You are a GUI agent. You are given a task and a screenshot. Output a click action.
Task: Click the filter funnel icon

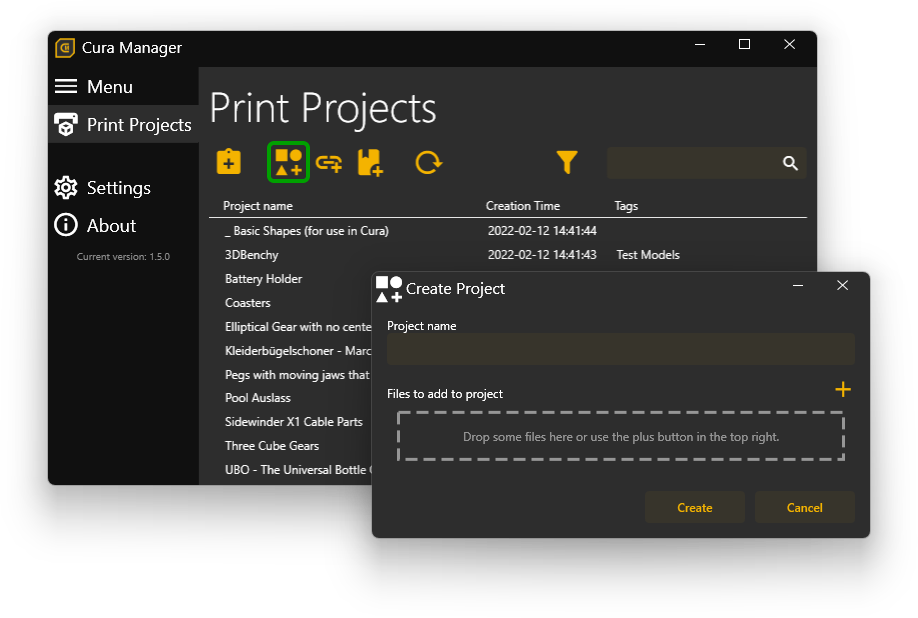[x=567, y=162]
